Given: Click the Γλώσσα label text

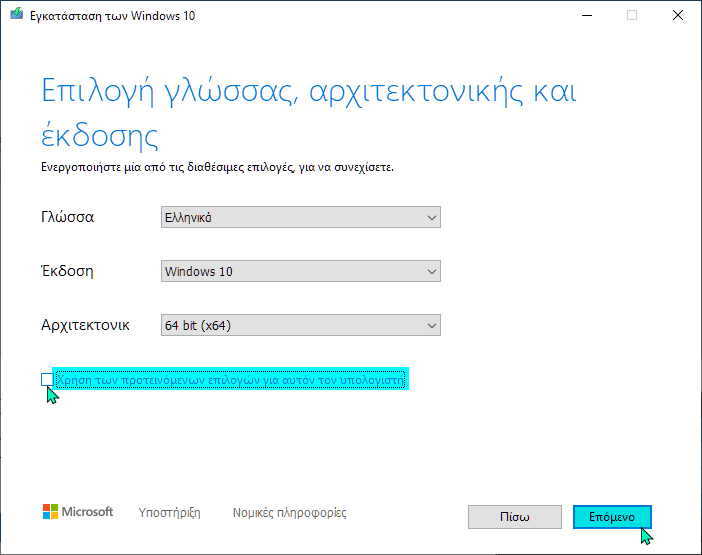Looking at the screenshot, I should (68, 218).
